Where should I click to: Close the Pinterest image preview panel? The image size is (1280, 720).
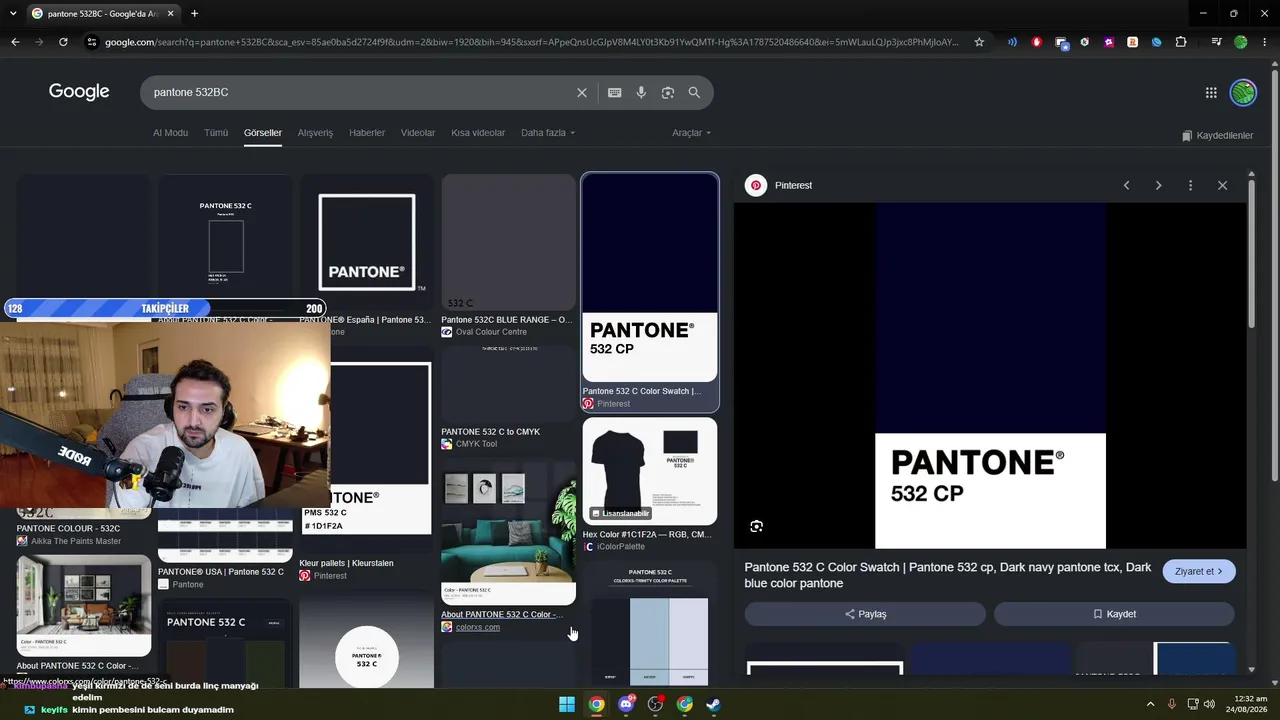tap(1222, 185)
